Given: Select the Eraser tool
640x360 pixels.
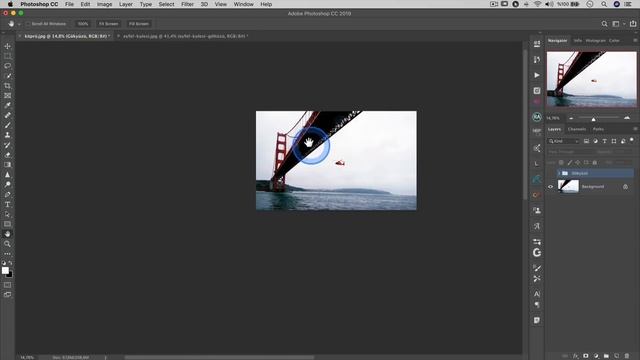Looking at the screenshot, I should tap(7, 155).
